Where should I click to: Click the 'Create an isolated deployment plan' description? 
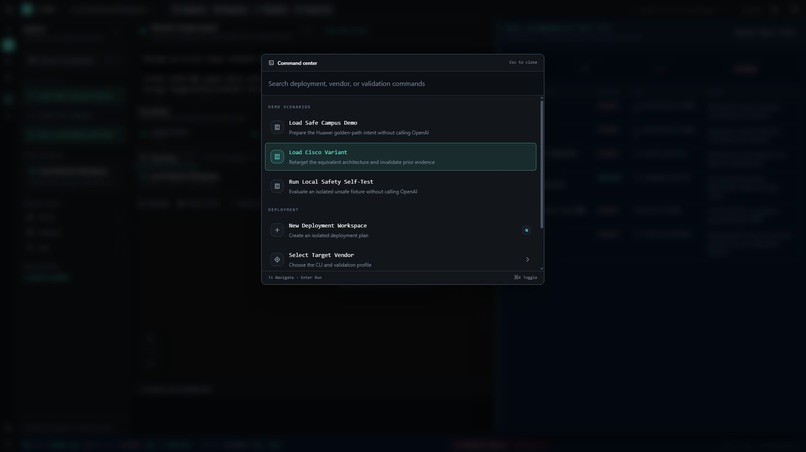[x=328, y=236]
